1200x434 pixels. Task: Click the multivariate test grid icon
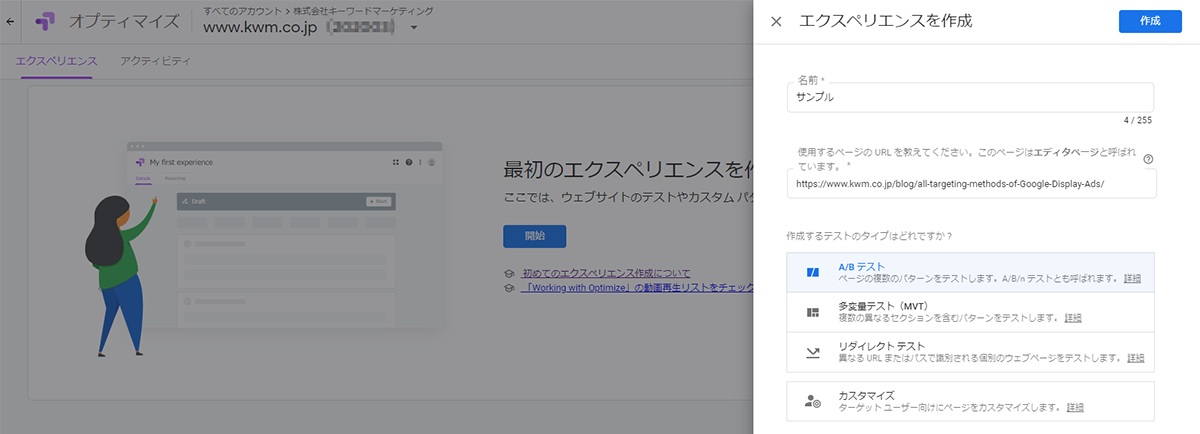click(813, 312)
